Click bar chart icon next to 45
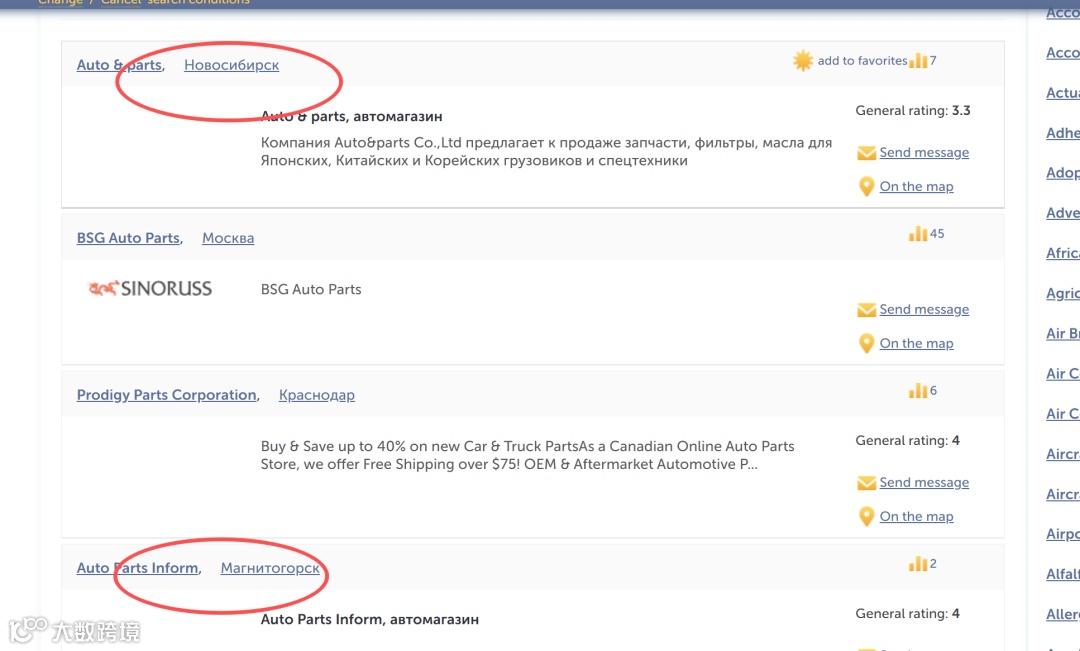This screenshot has height=651, width=1080. point(917,234)
